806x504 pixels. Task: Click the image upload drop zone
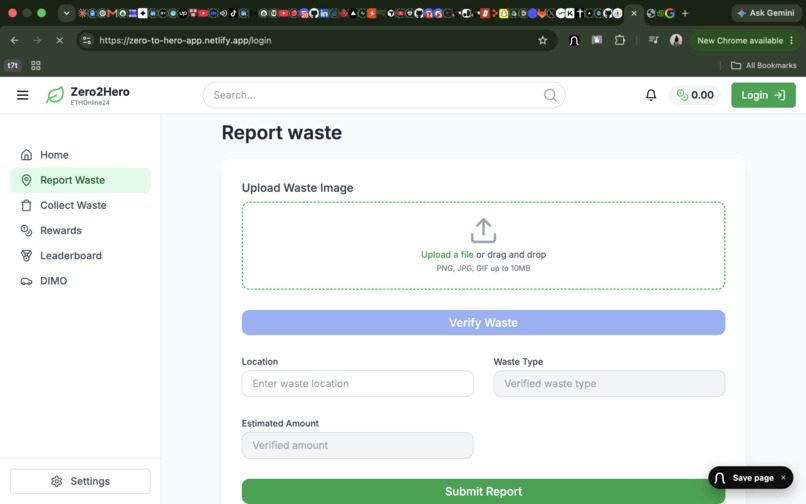[x=483, y=245]
